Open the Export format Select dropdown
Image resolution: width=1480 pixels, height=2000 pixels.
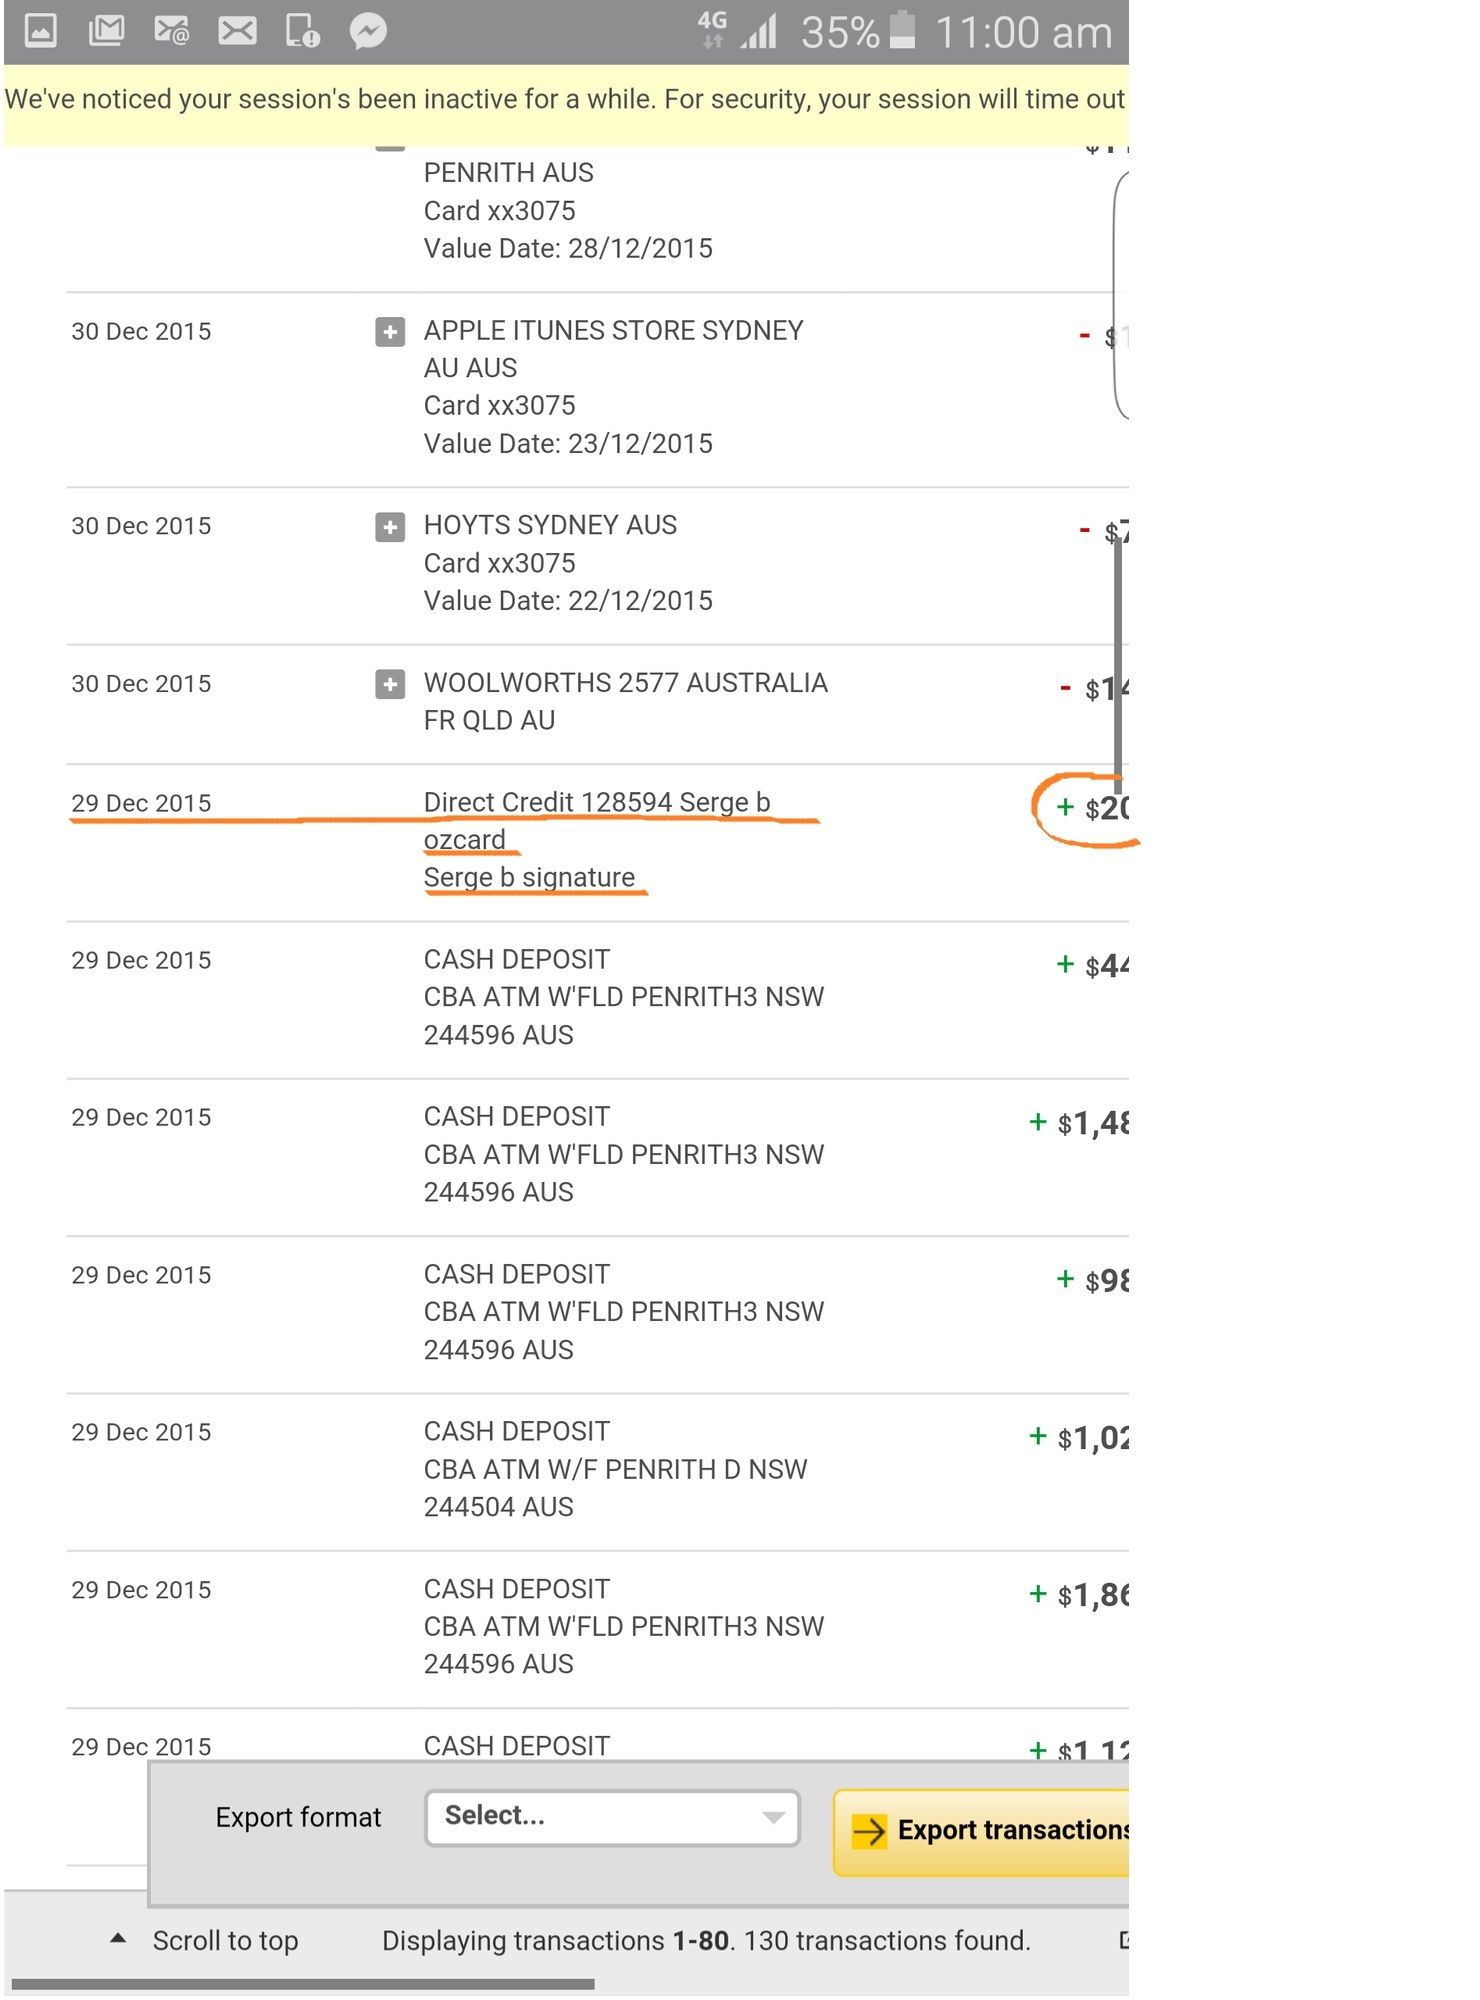[x=612, y=1816]
